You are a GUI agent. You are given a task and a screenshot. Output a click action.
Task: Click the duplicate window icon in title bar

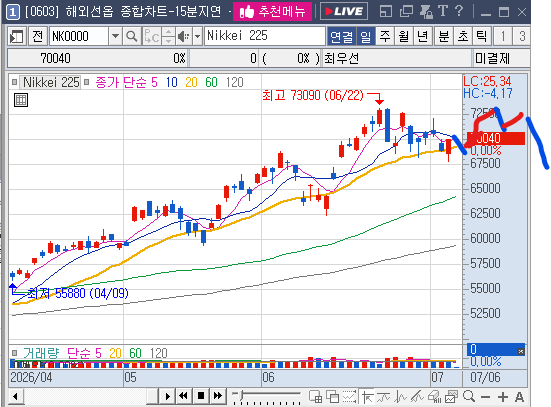[x=406, y=12]
